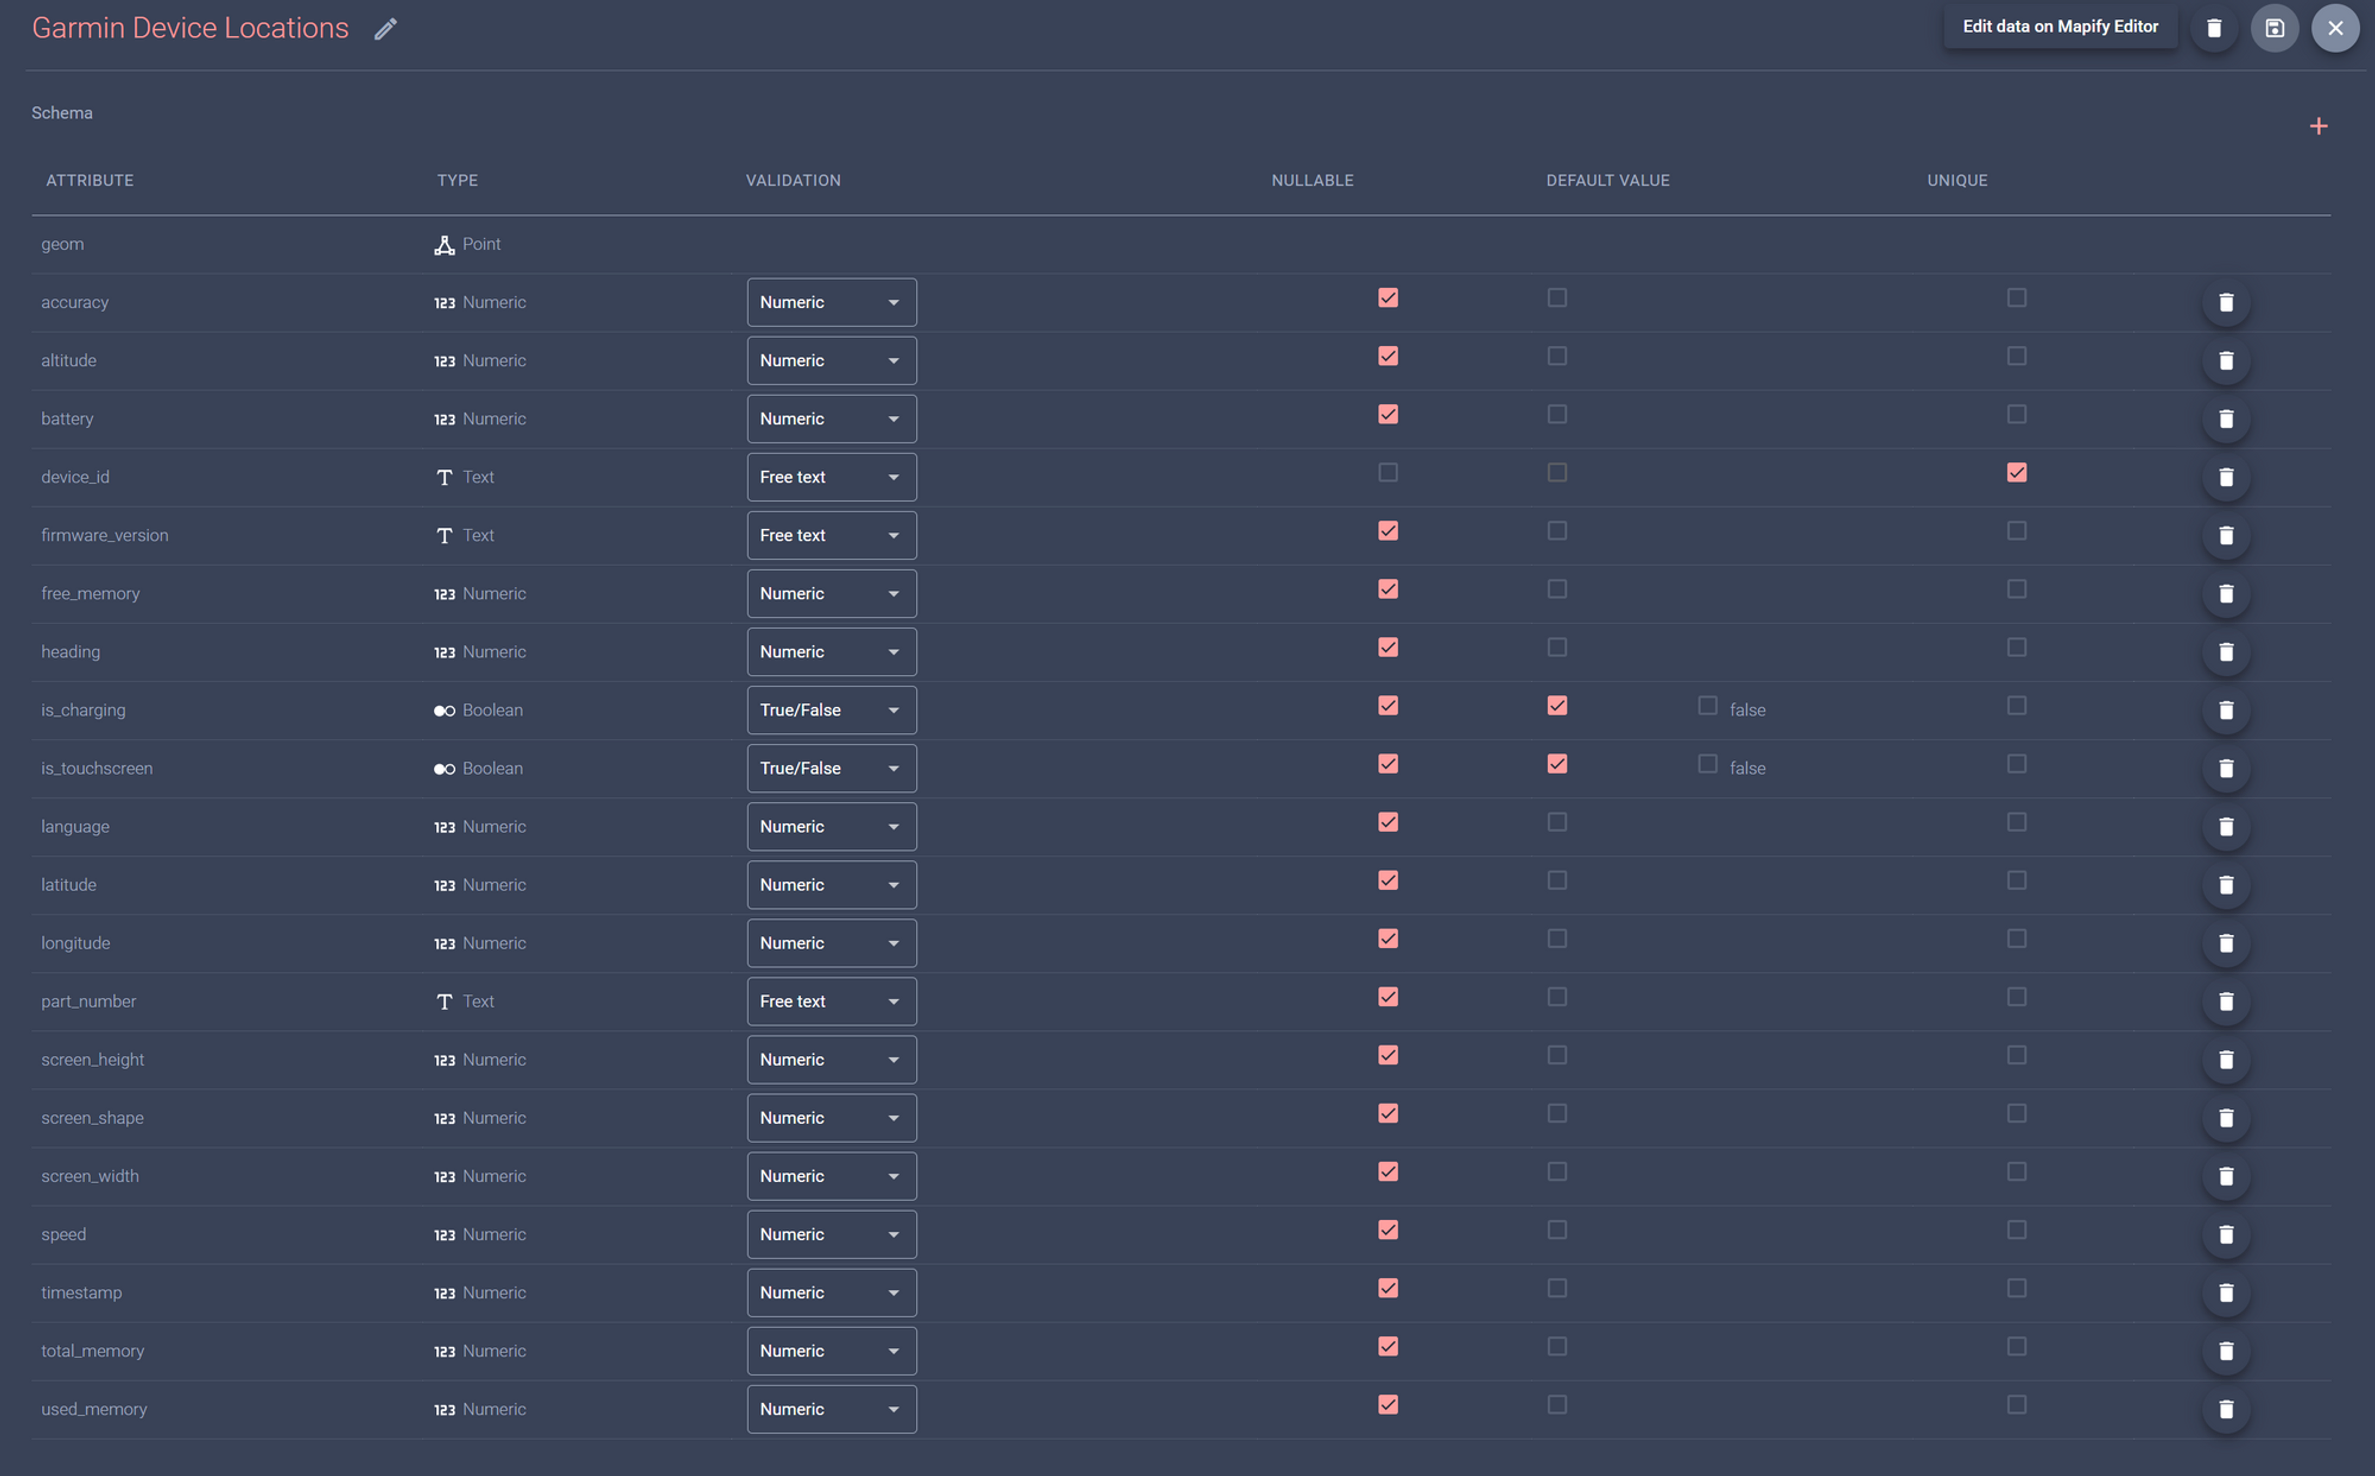Image resolution: width=2375 pixels, height=1476 pixels.
Task: Delete the screen_height attribute row
Action: pos(2226,1059)
